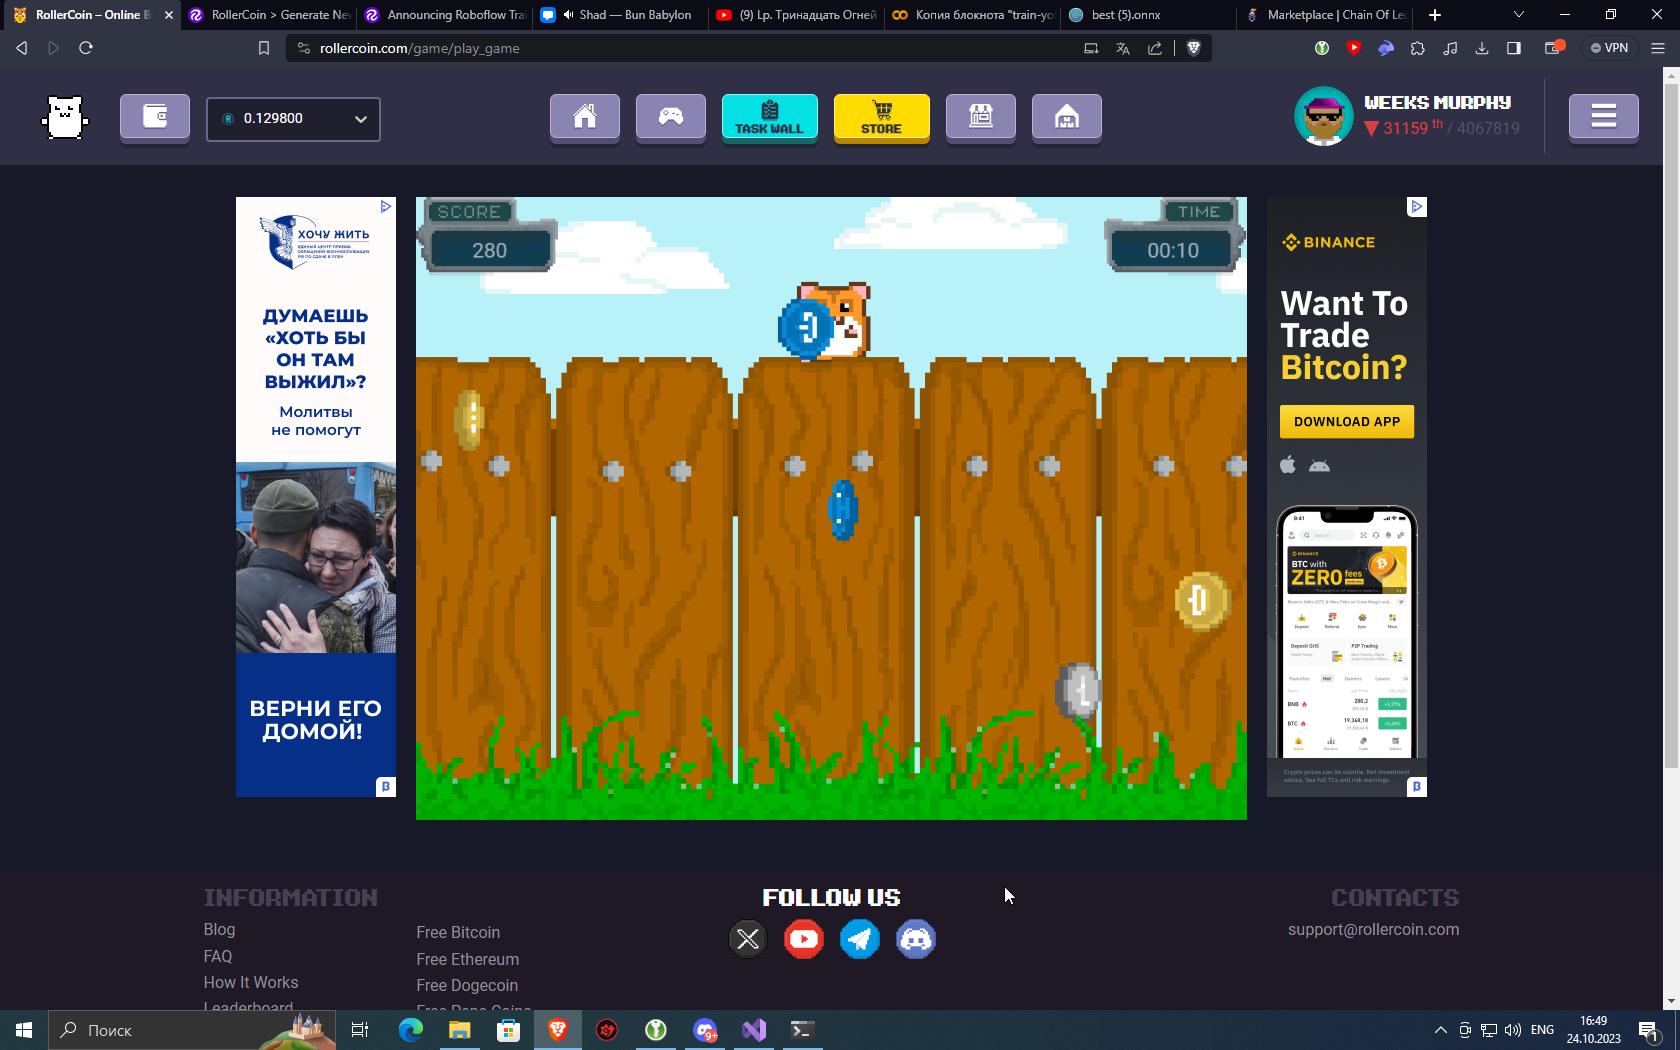Open the Discord social icon

click(916, 939)
